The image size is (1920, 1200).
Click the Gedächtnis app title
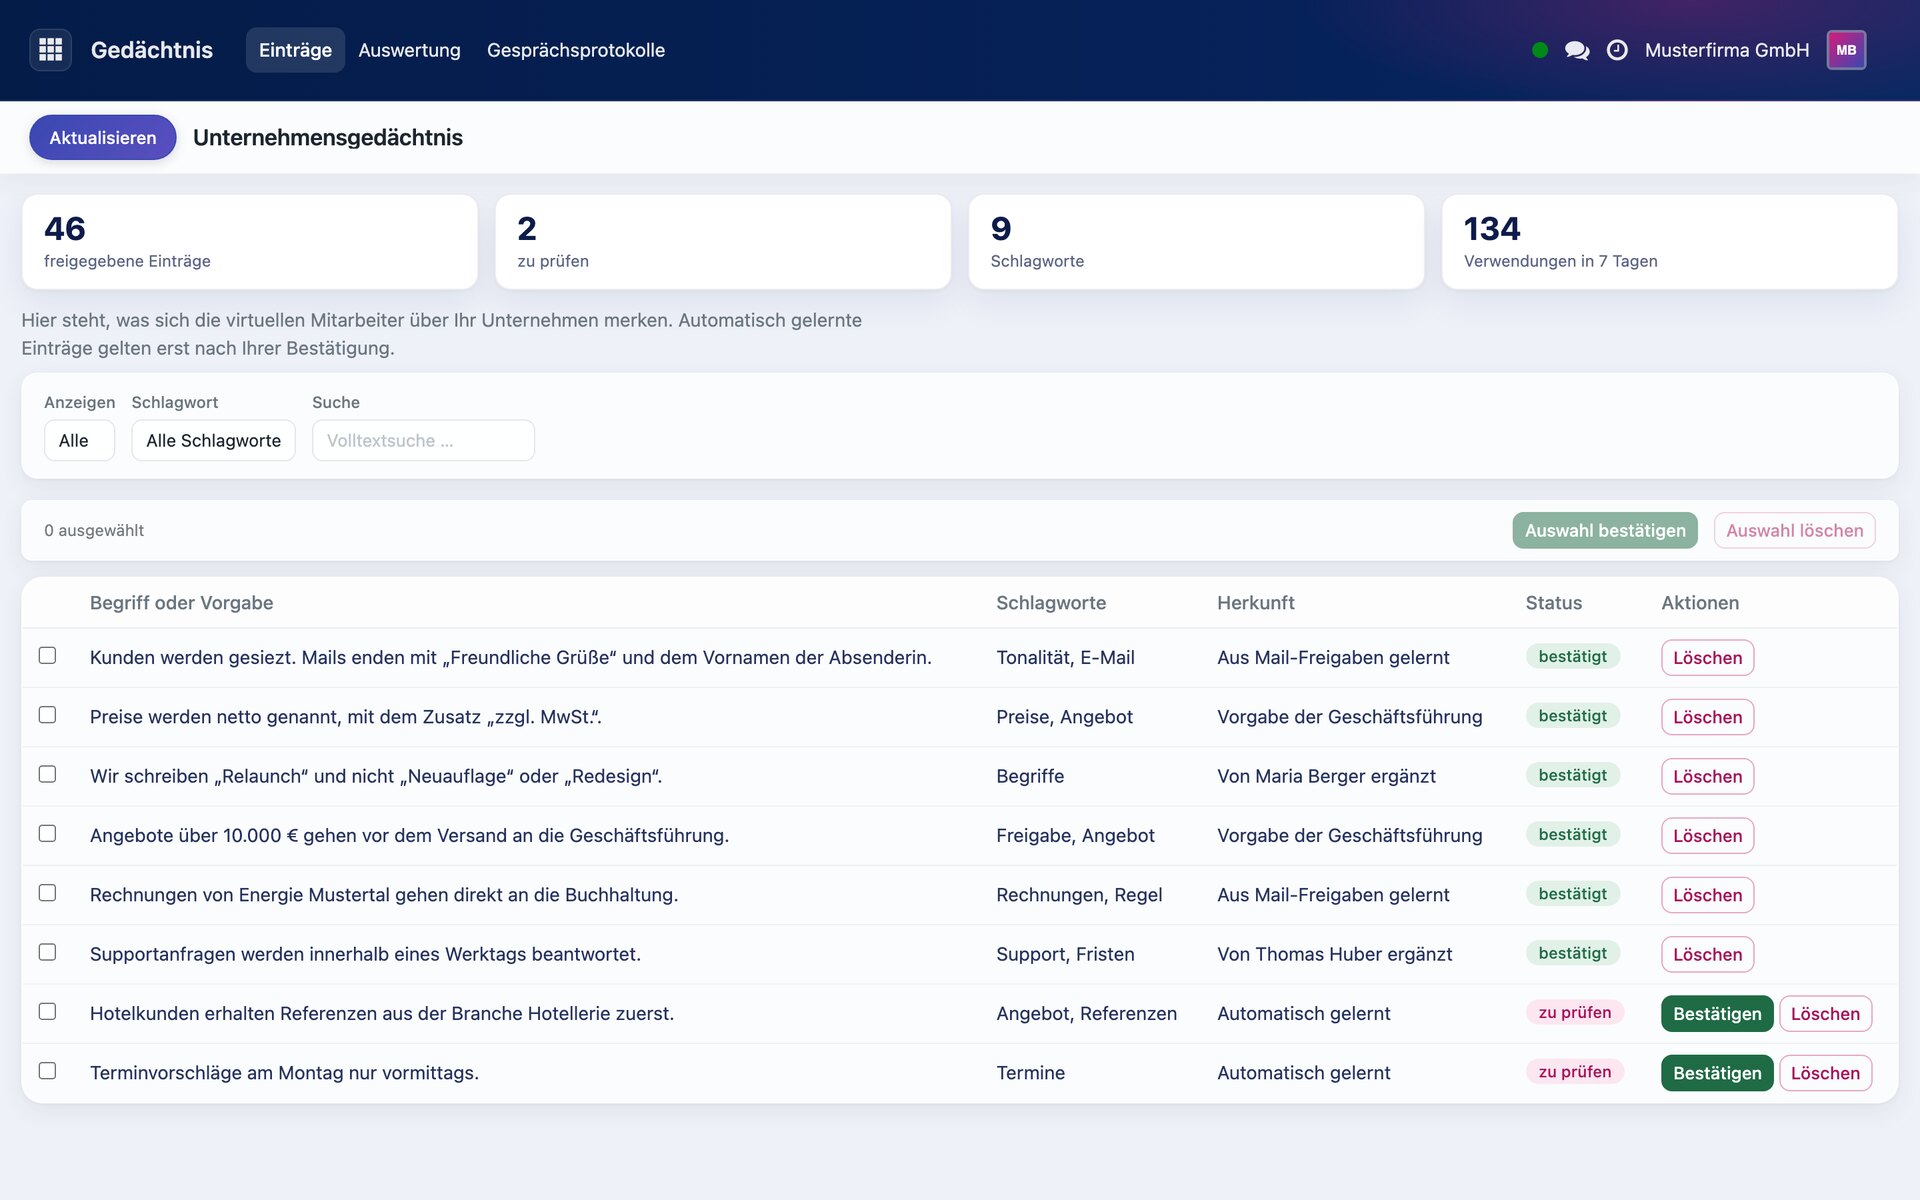point(152,50)
